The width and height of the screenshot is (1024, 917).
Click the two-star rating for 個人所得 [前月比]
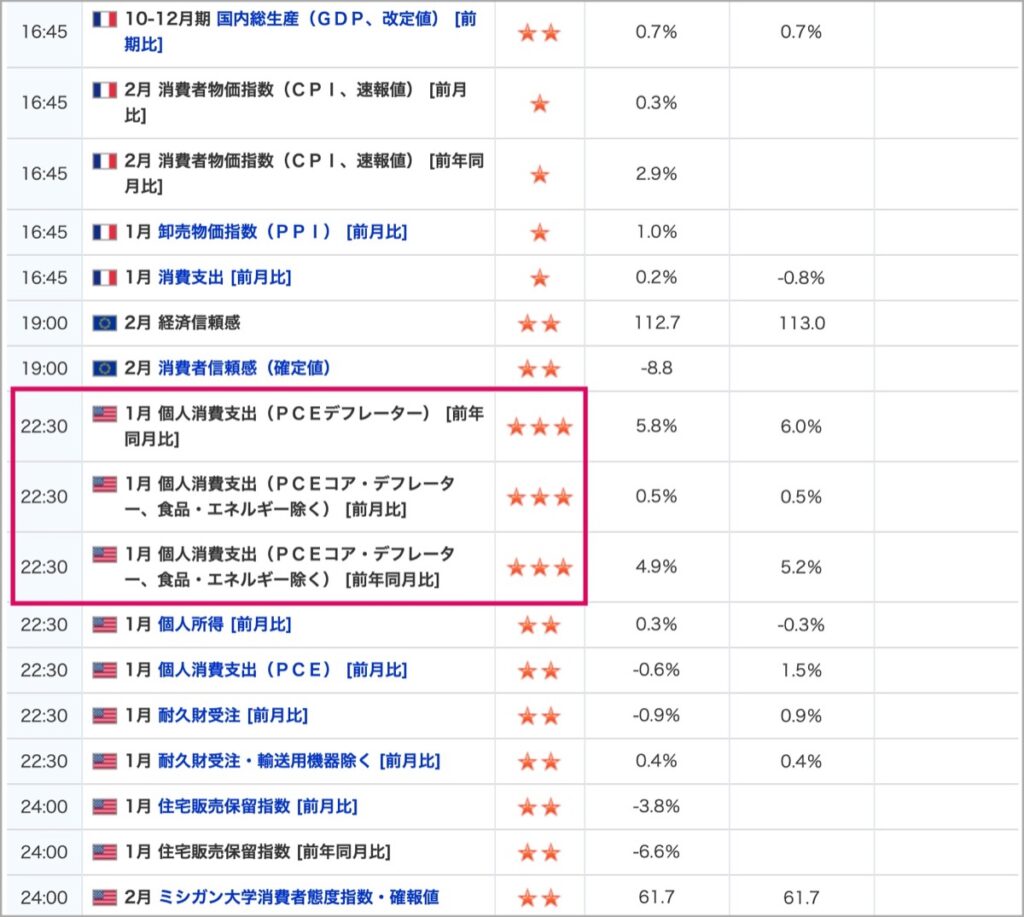click(539, 626)
